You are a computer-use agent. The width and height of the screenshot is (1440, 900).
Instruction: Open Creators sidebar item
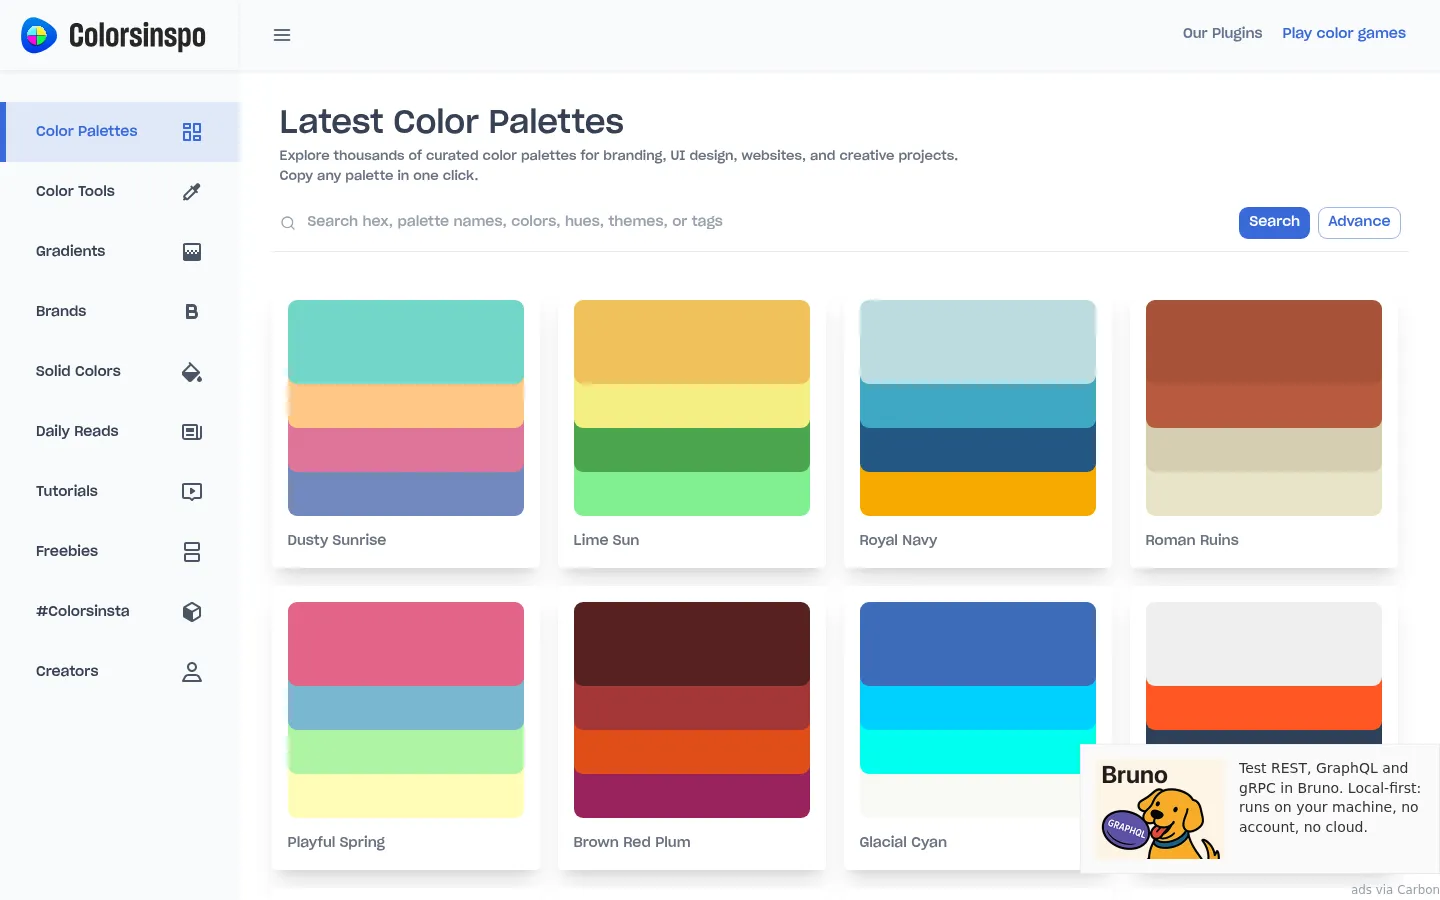(x=120, y=672)
